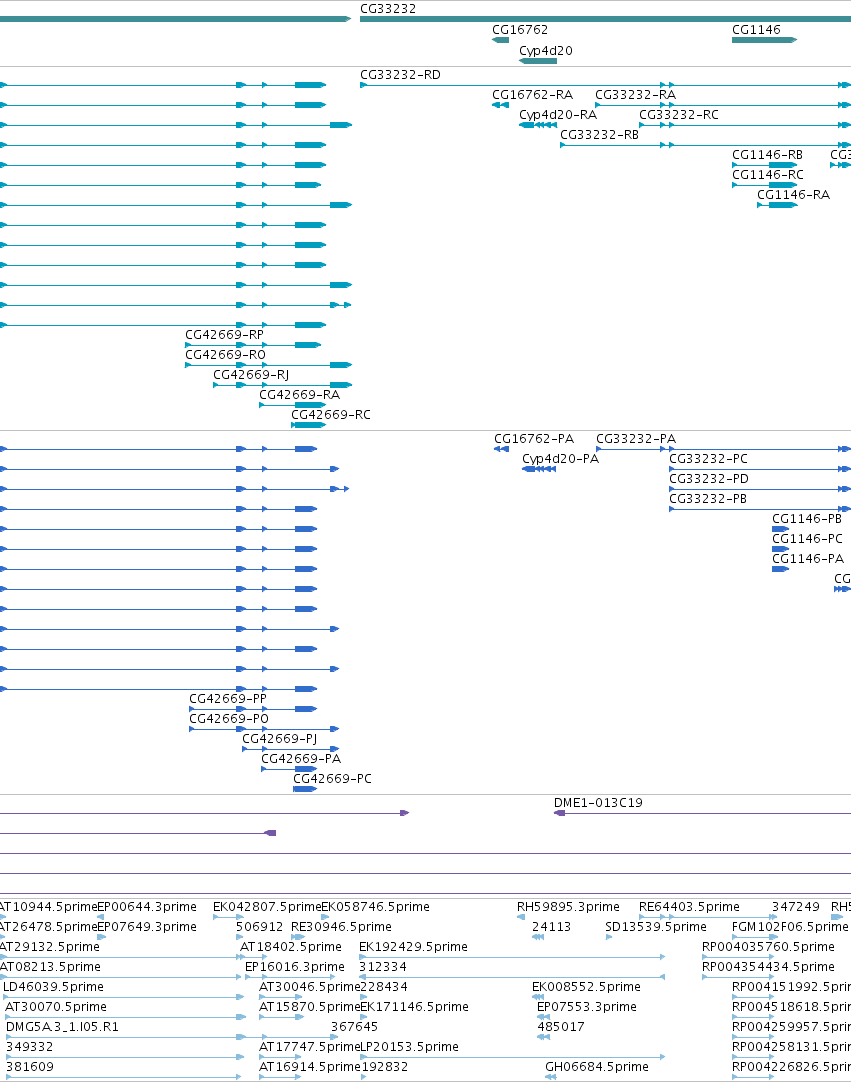Select transcript CG33232-RD

coord(400,75)
